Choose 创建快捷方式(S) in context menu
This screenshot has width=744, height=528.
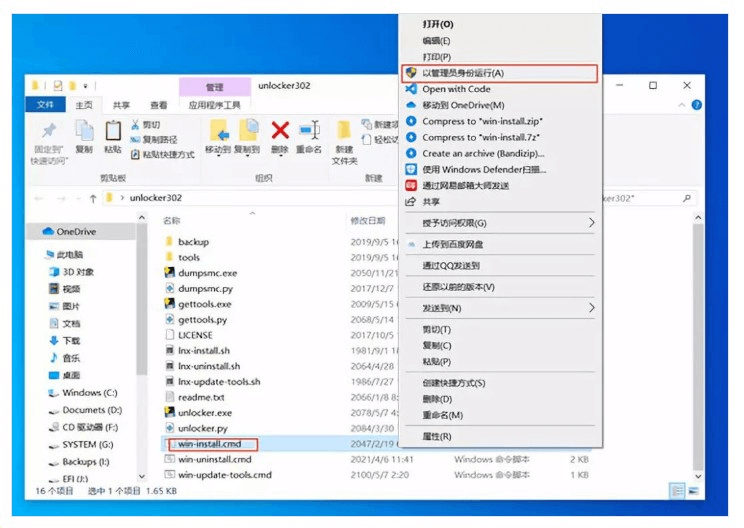(x=502, y=383)
